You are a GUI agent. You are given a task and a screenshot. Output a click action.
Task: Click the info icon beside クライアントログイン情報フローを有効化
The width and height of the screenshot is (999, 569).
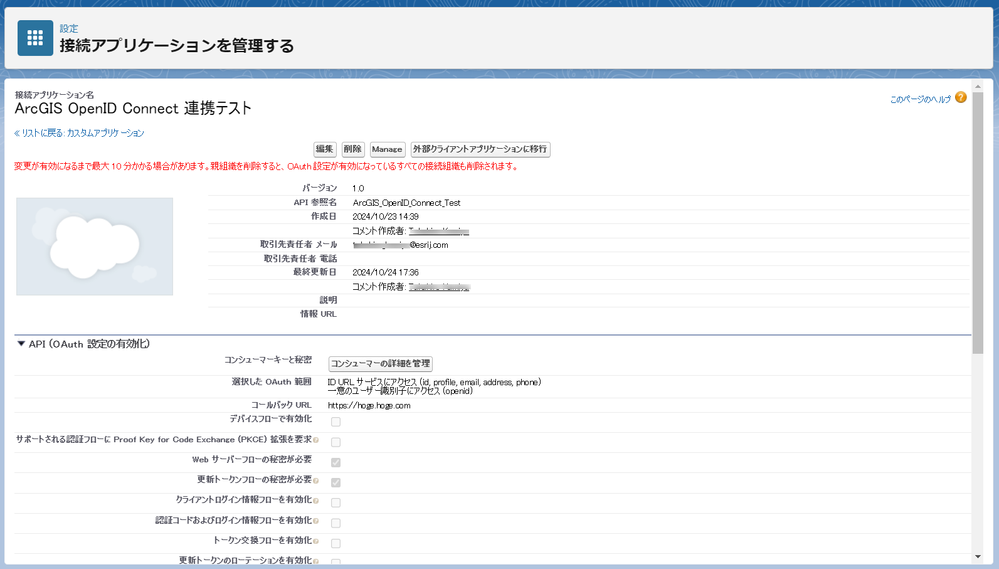click(316, 501)
